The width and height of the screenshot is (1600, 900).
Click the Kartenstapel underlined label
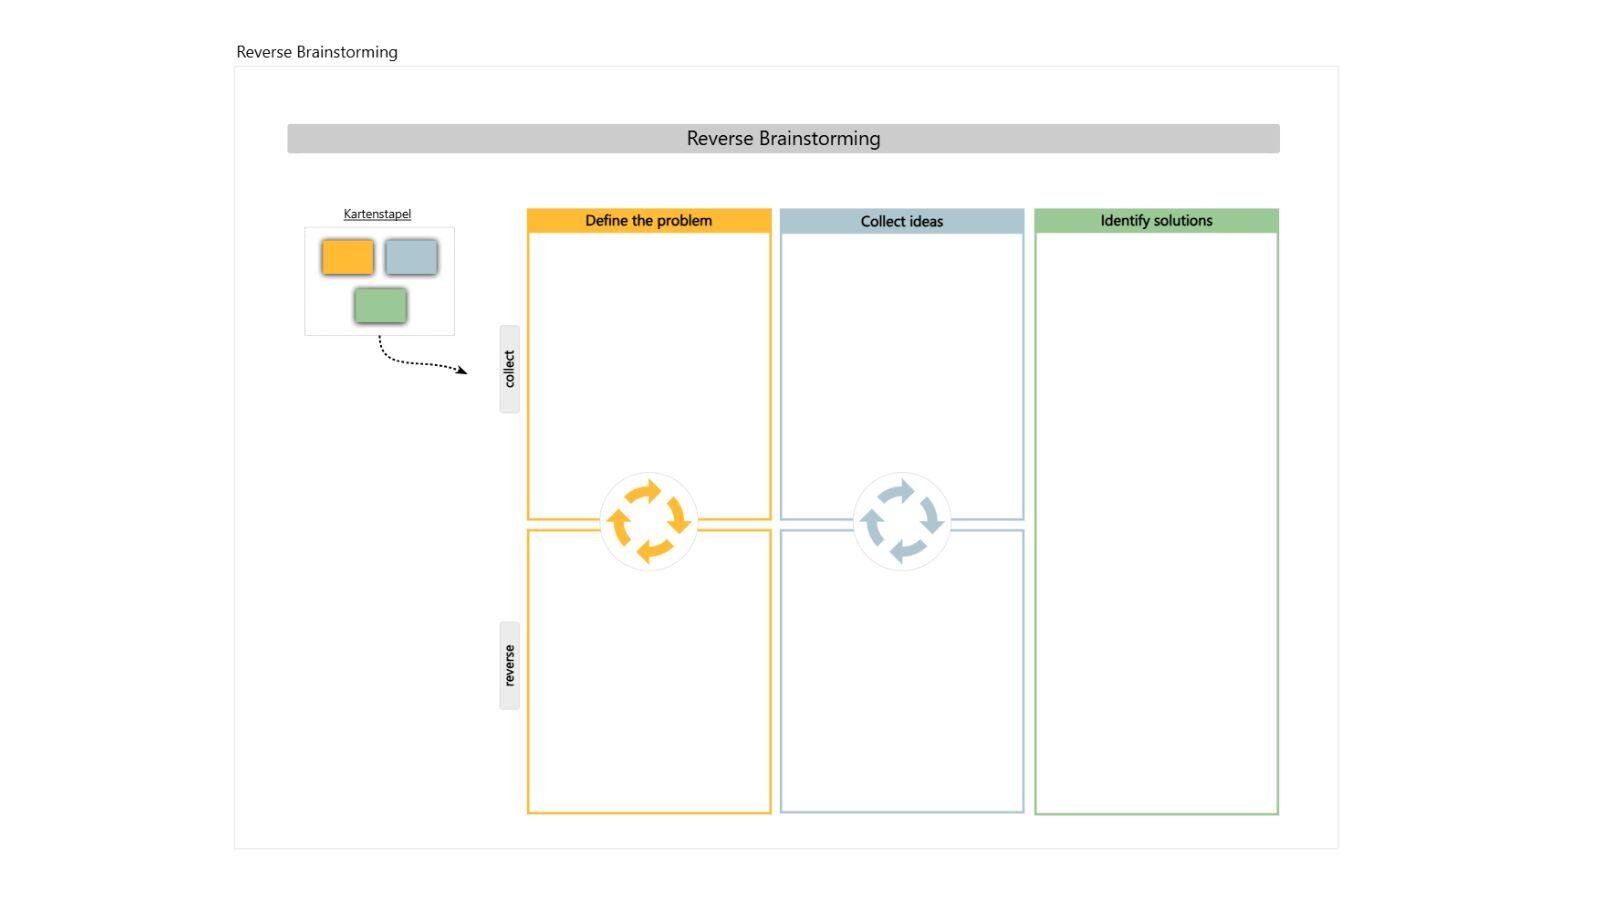(377, 214)
